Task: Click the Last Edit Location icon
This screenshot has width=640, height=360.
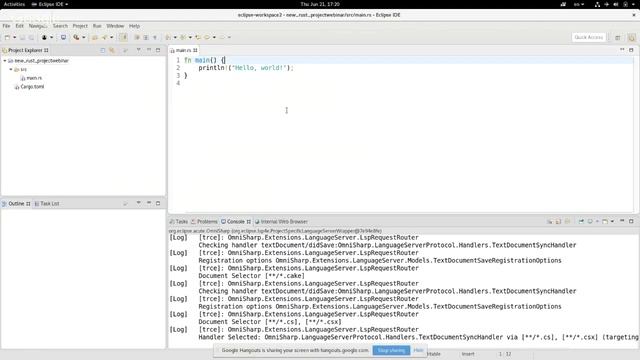Action: point(198,37)
